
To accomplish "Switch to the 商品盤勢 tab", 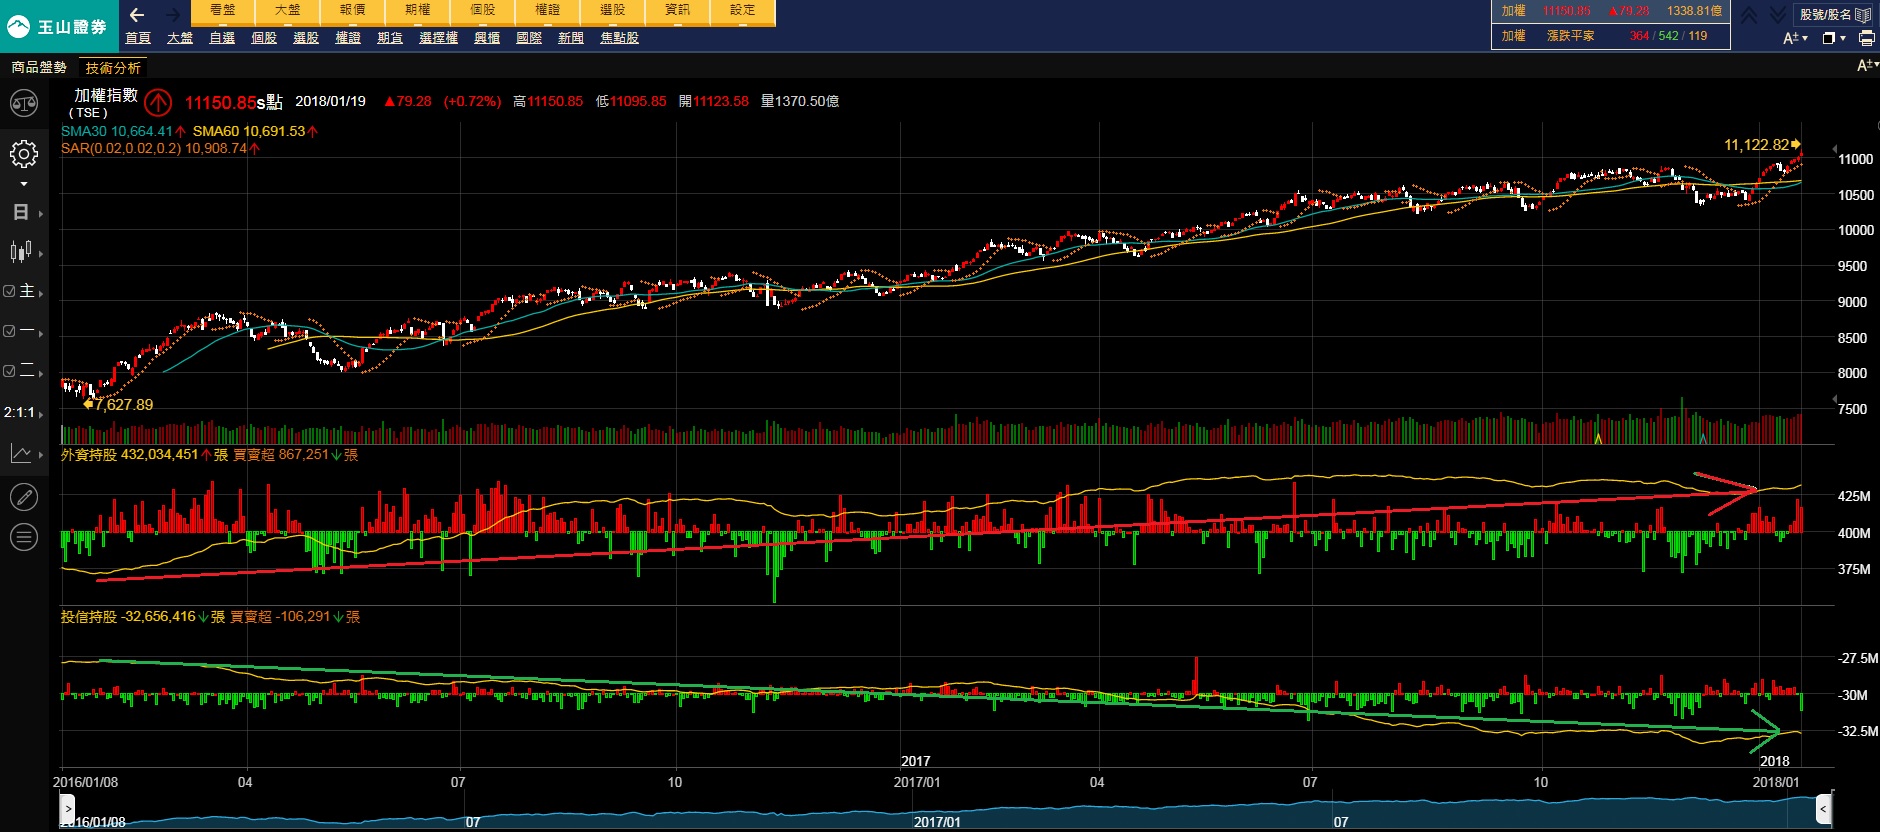I will (x=39, y=67).
